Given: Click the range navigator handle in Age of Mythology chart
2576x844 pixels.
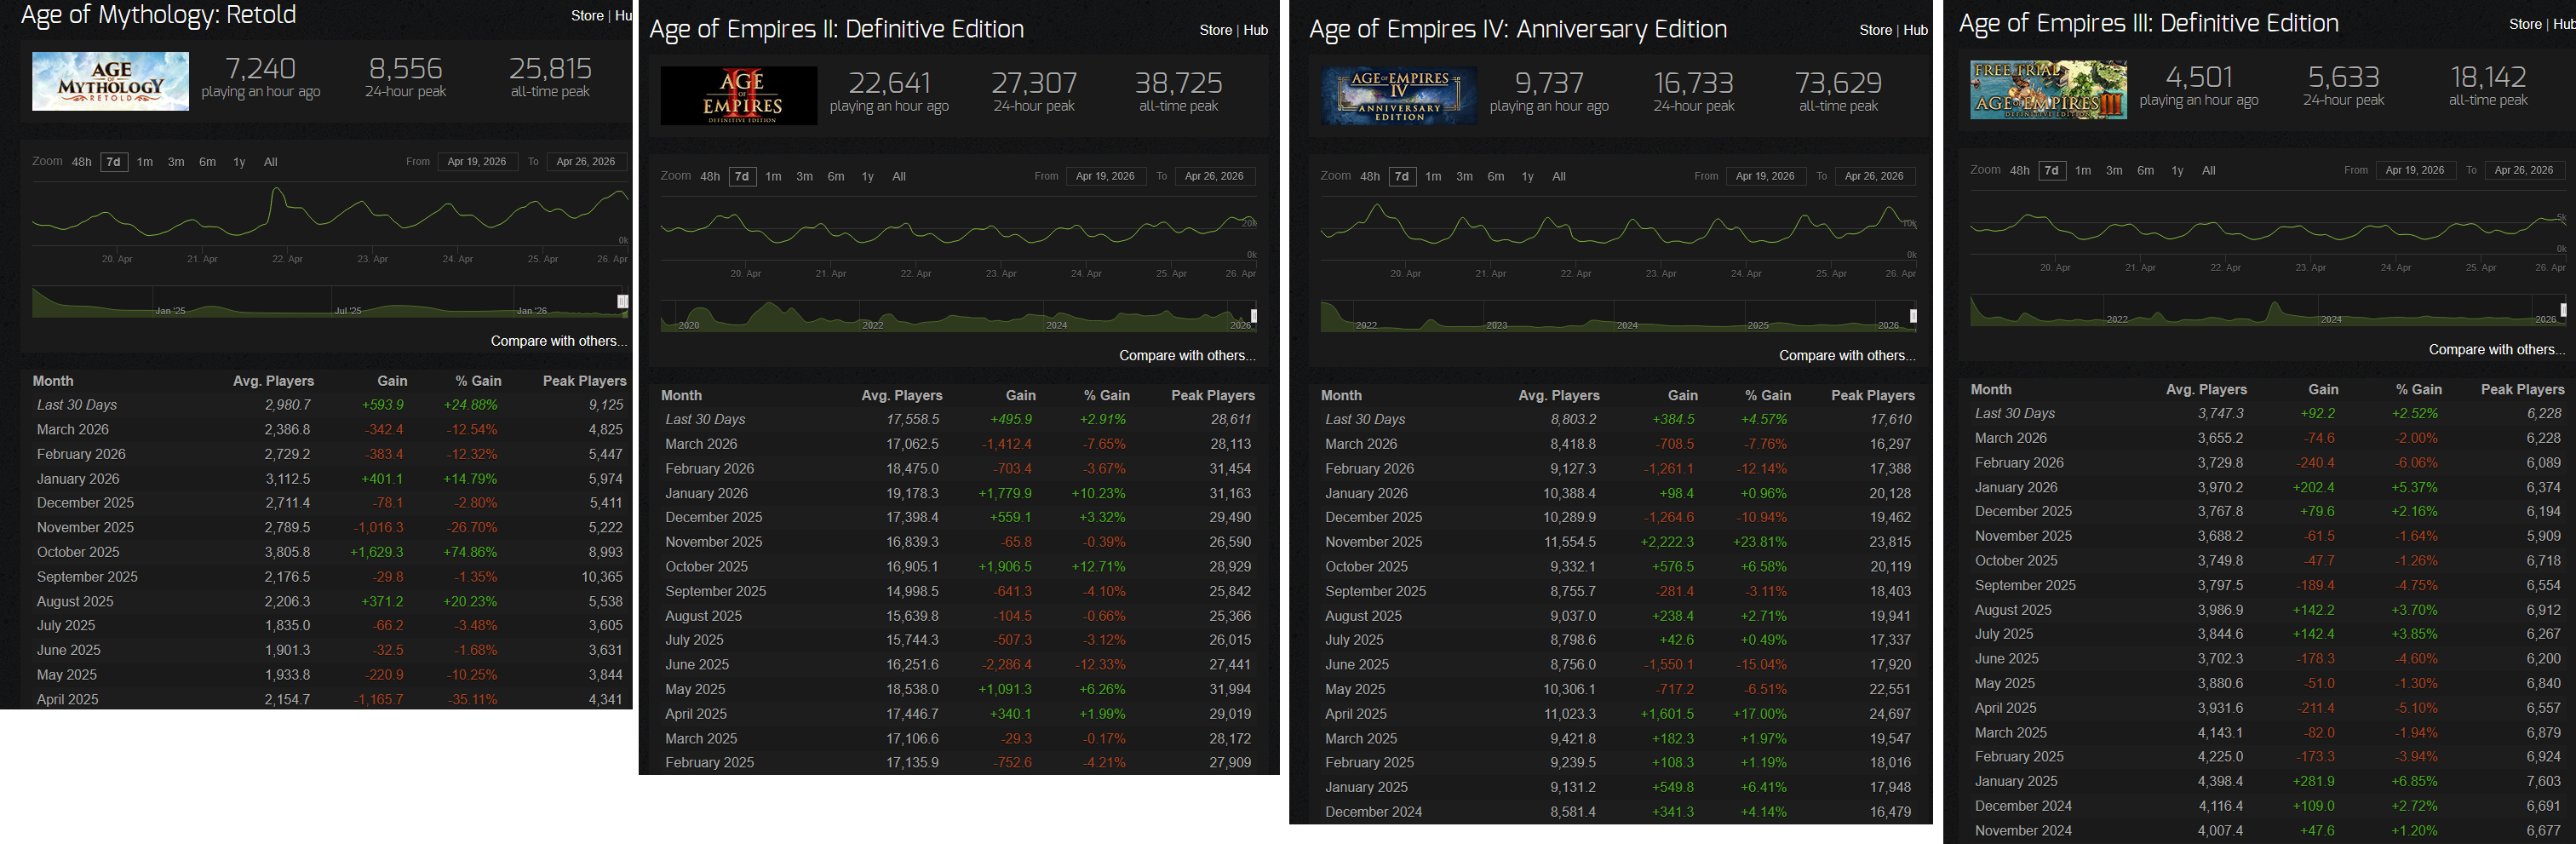Looking at the screenshot, I should point(623,301).
